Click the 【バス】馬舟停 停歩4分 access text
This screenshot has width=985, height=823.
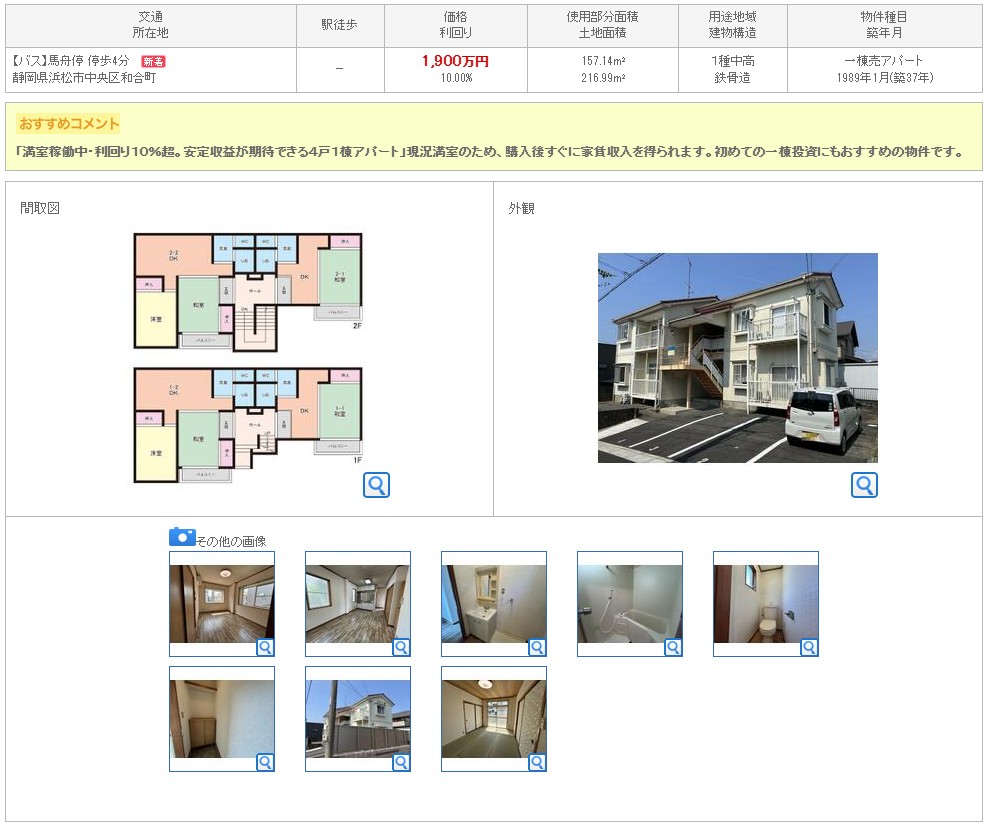coord(71,61)
